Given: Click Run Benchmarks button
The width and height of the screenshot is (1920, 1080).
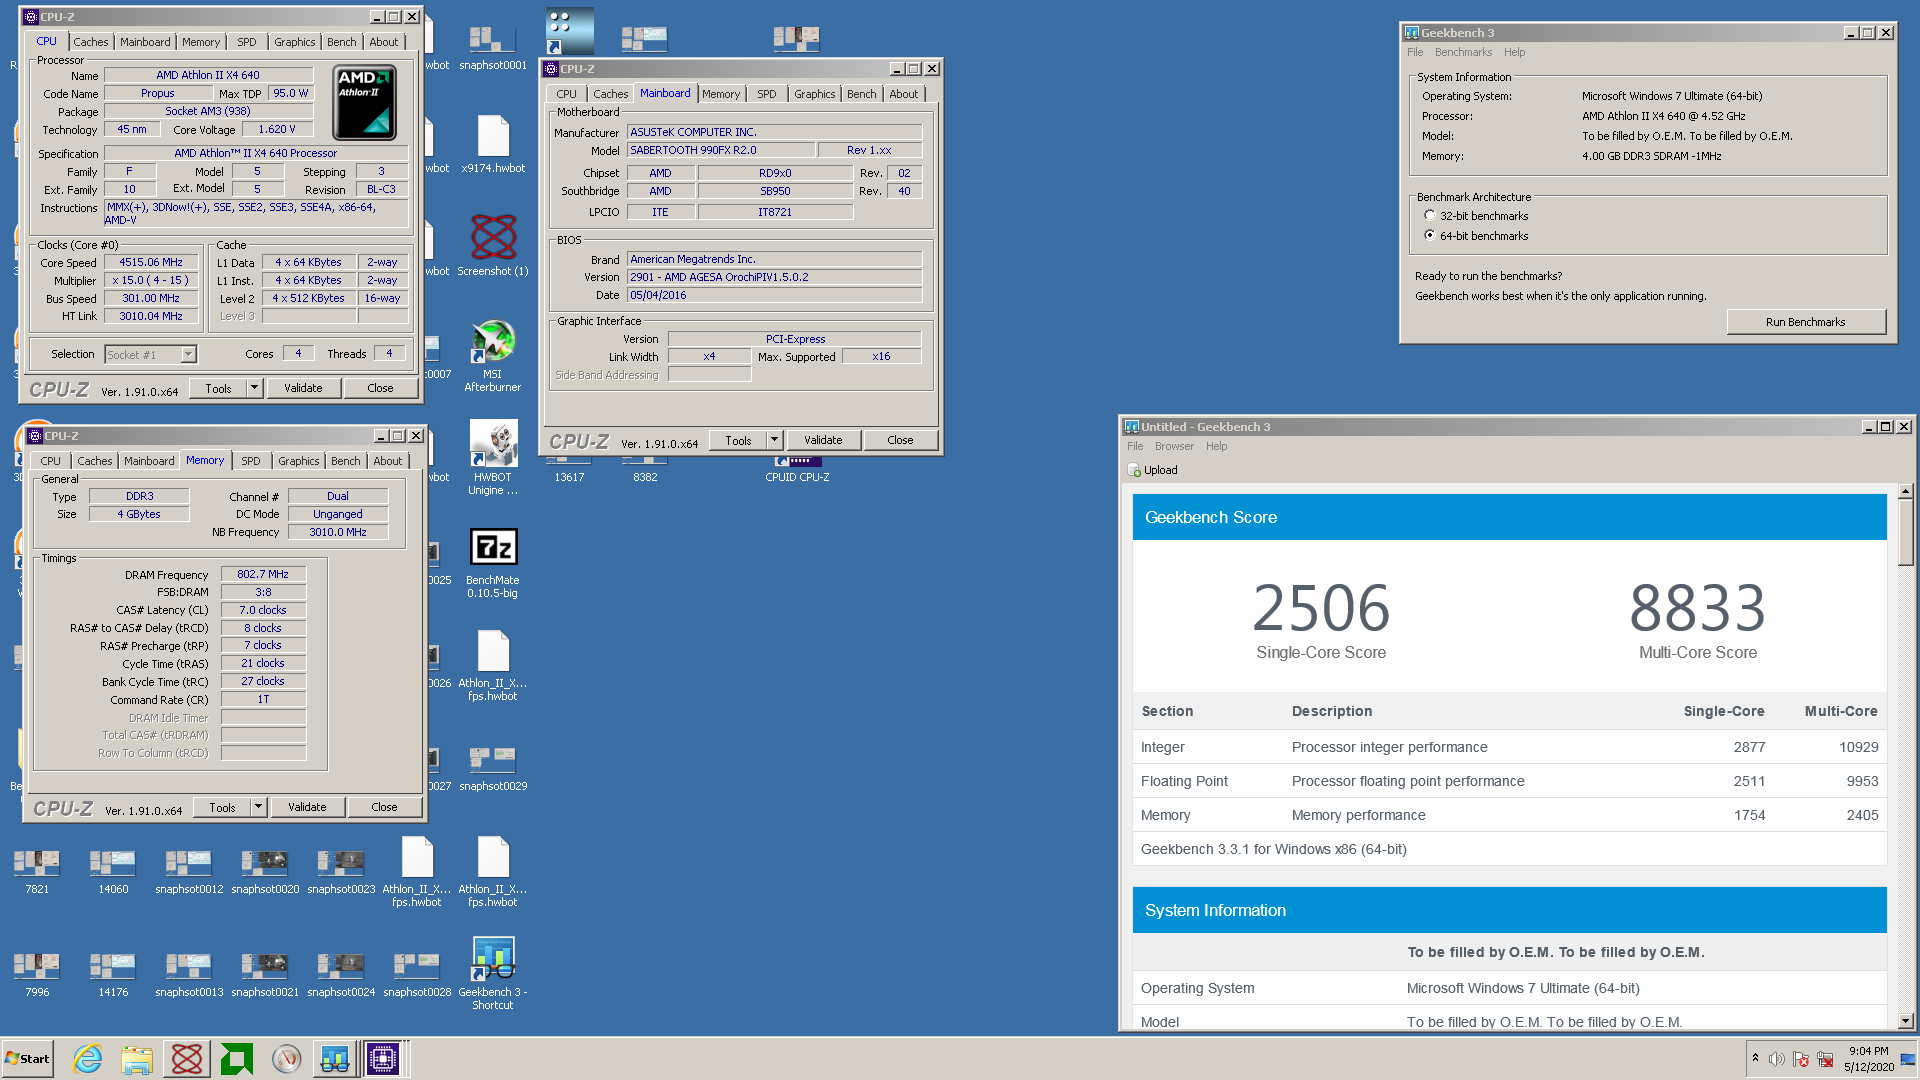Looking at the screenshot, I should [x=1806, y=322].
